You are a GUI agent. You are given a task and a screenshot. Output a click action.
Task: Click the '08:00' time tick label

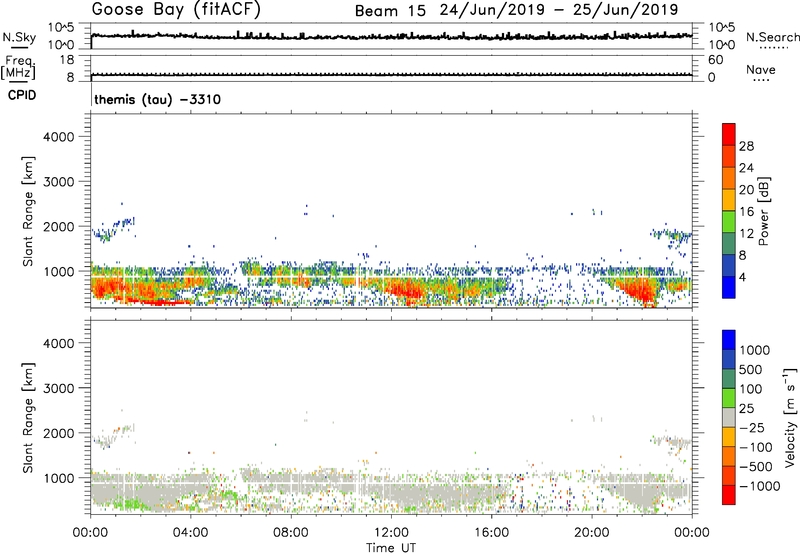point(291,533)
